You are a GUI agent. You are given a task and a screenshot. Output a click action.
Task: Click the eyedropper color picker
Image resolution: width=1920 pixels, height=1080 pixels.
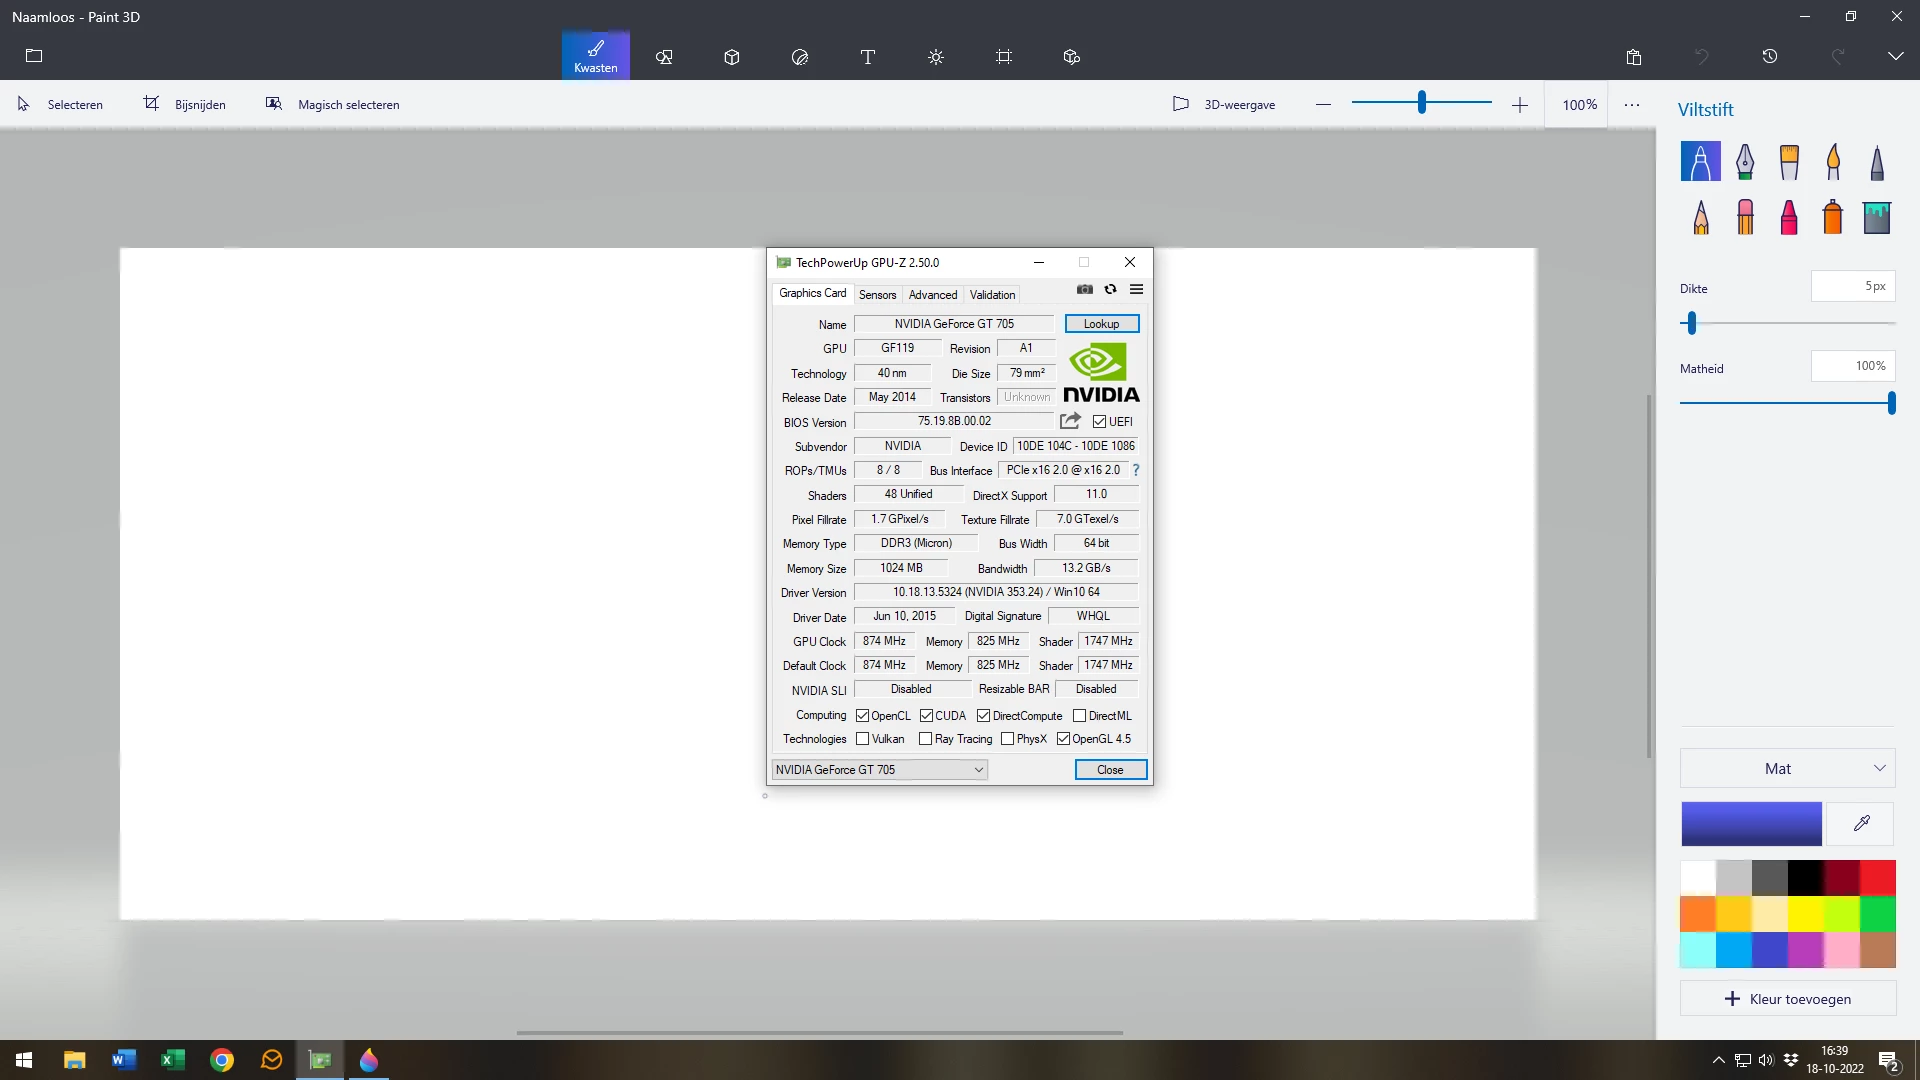[1861, 824]
